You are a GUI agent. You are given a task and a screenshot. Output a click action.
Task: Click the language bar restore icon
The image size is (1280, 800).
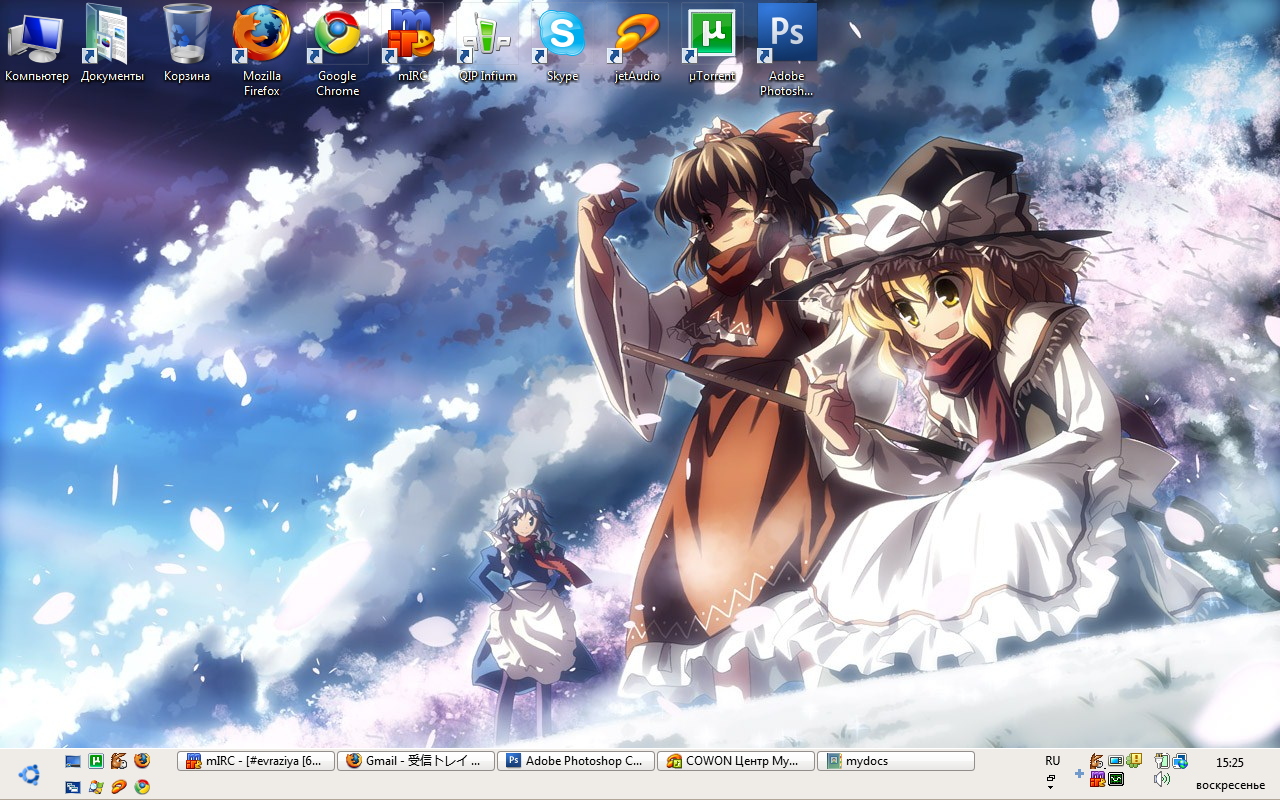click(x=1051, y=777)
